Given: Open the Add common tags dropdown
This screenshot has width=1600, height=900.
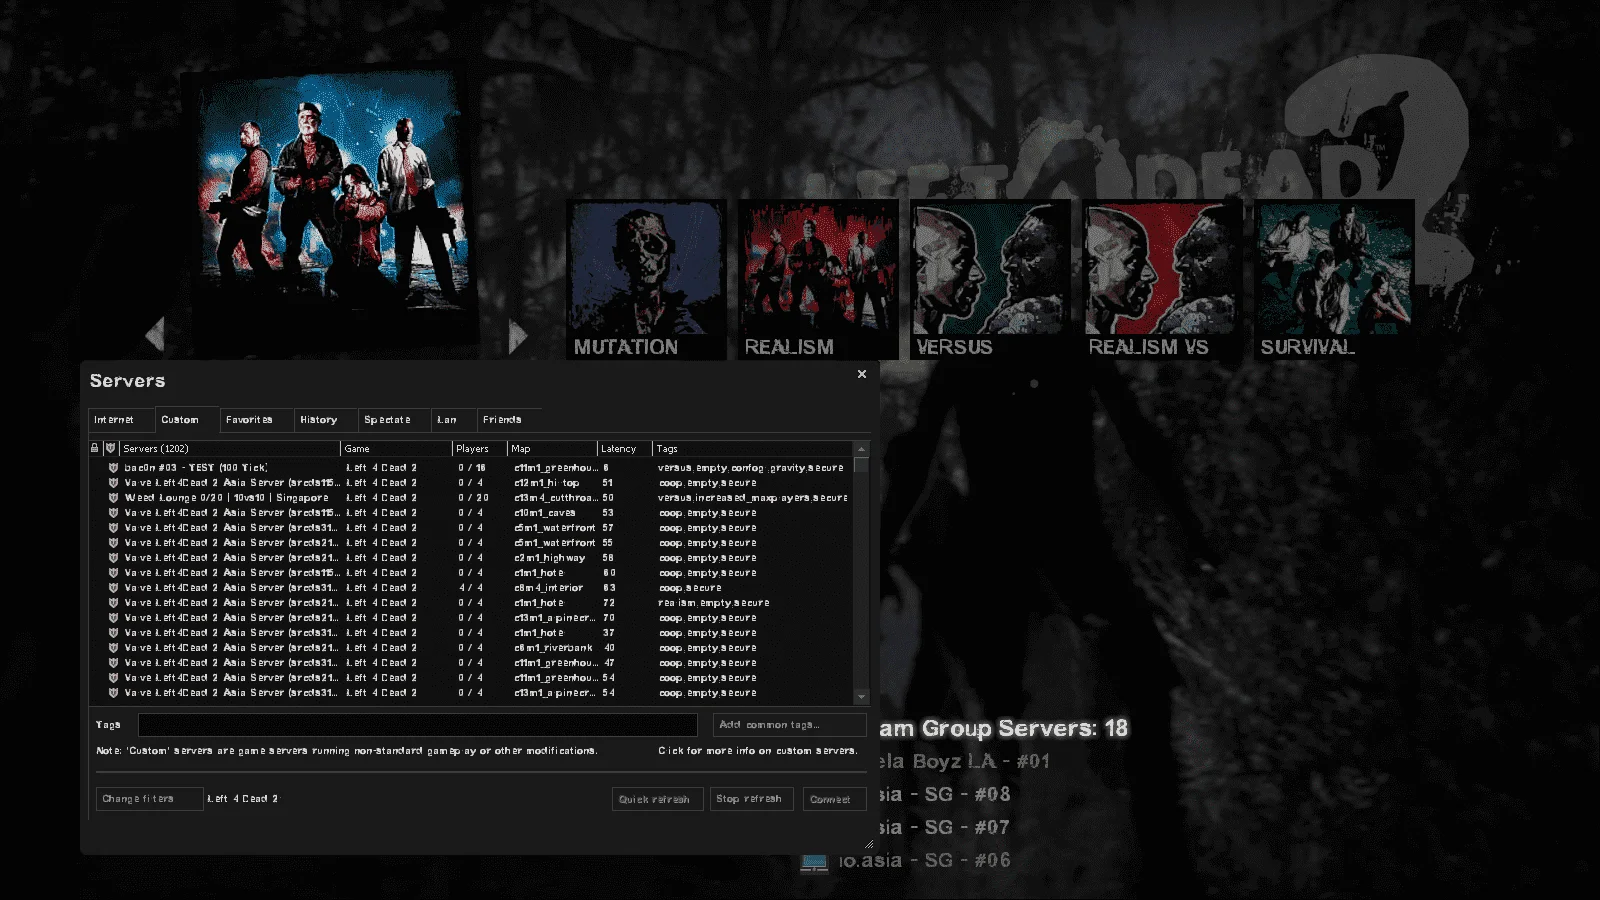Looking at the screenshot, I should (790, 725).
